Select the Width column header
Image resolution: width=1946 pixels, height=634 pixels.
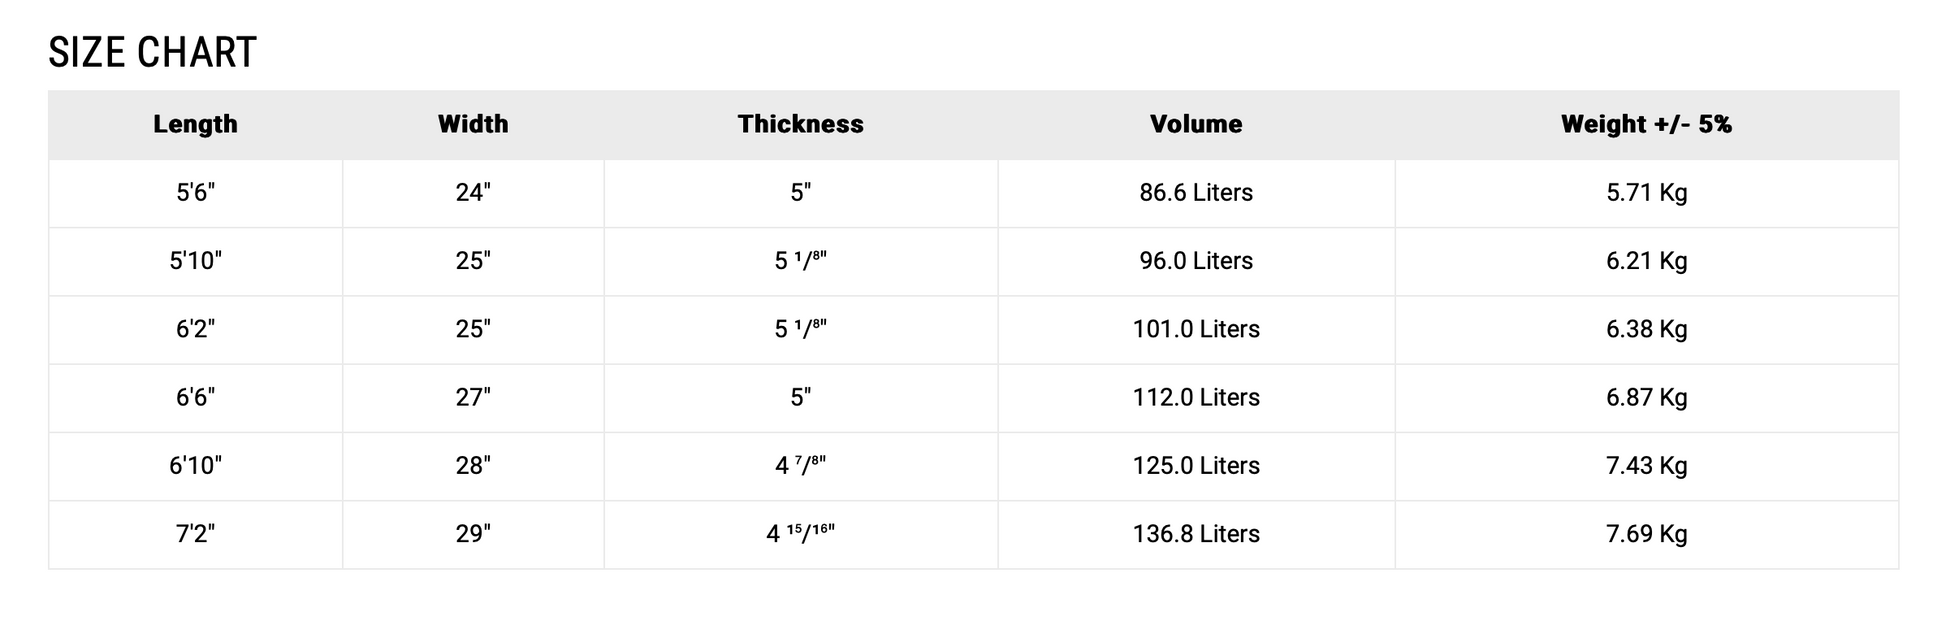pos(473,124)
